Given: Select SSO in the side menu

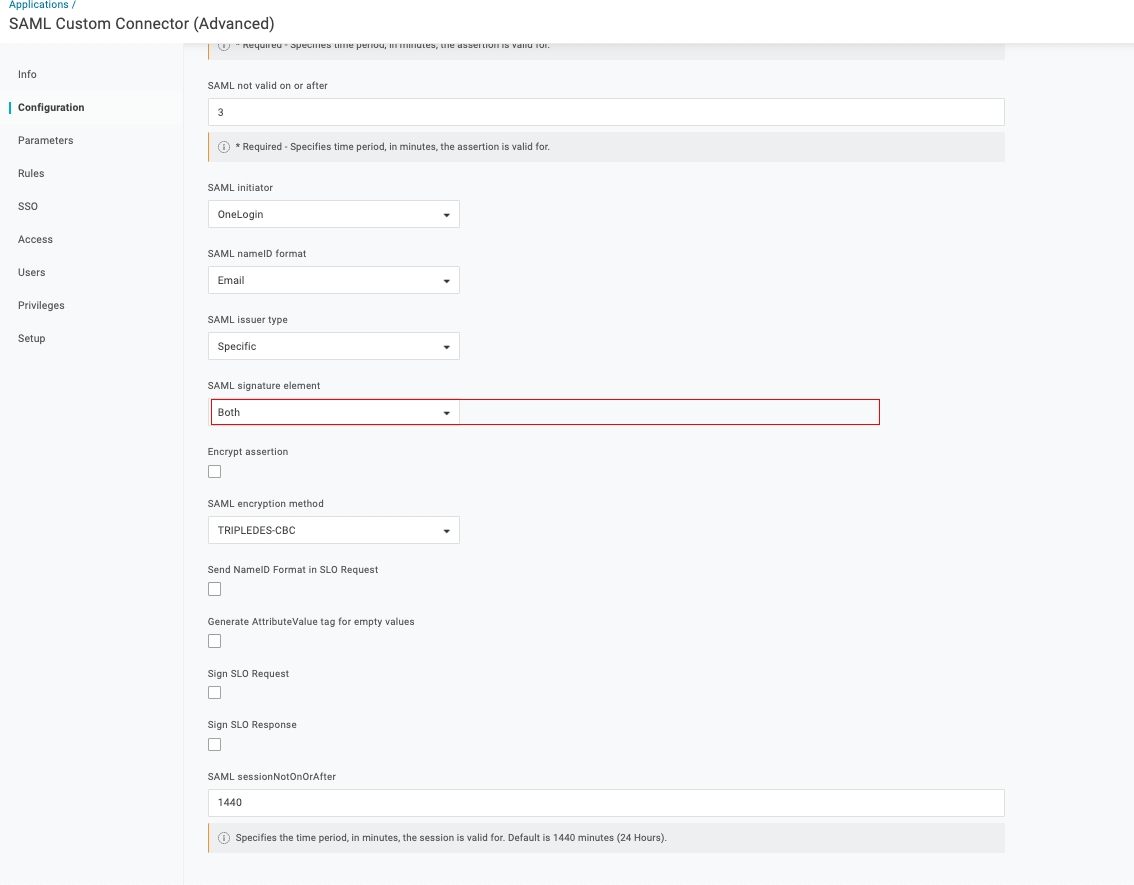Looking at the screenshot, I should pos(28,206).
